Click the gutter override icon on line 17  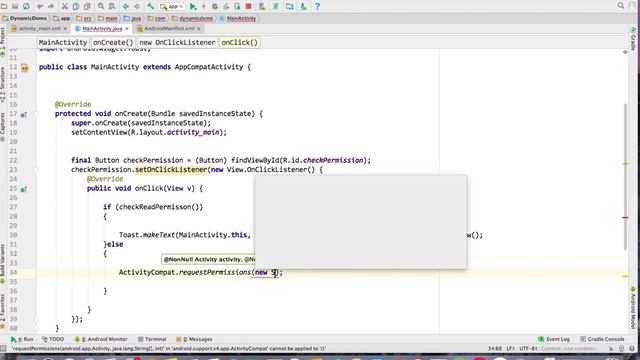24,115
